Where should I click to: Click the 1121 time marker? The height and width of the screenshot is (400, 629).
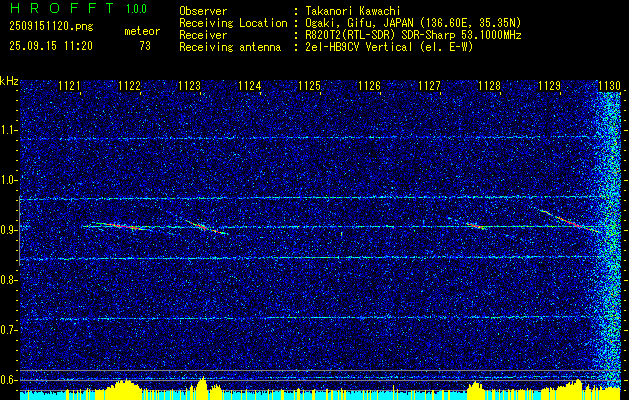[x=70, y=86]
